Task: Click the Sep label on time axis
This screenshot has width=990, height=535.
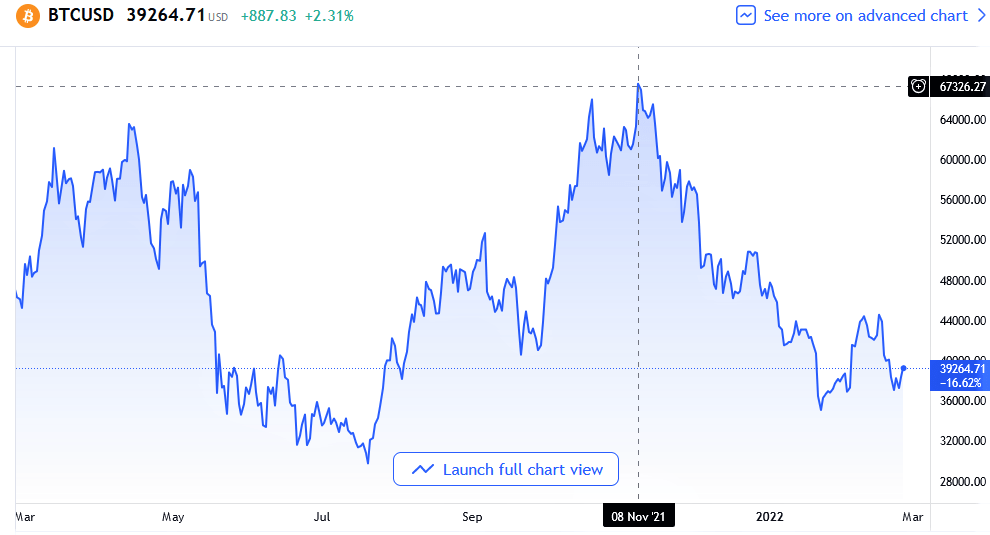Action: pyautogui.click(x=472, y=517)
